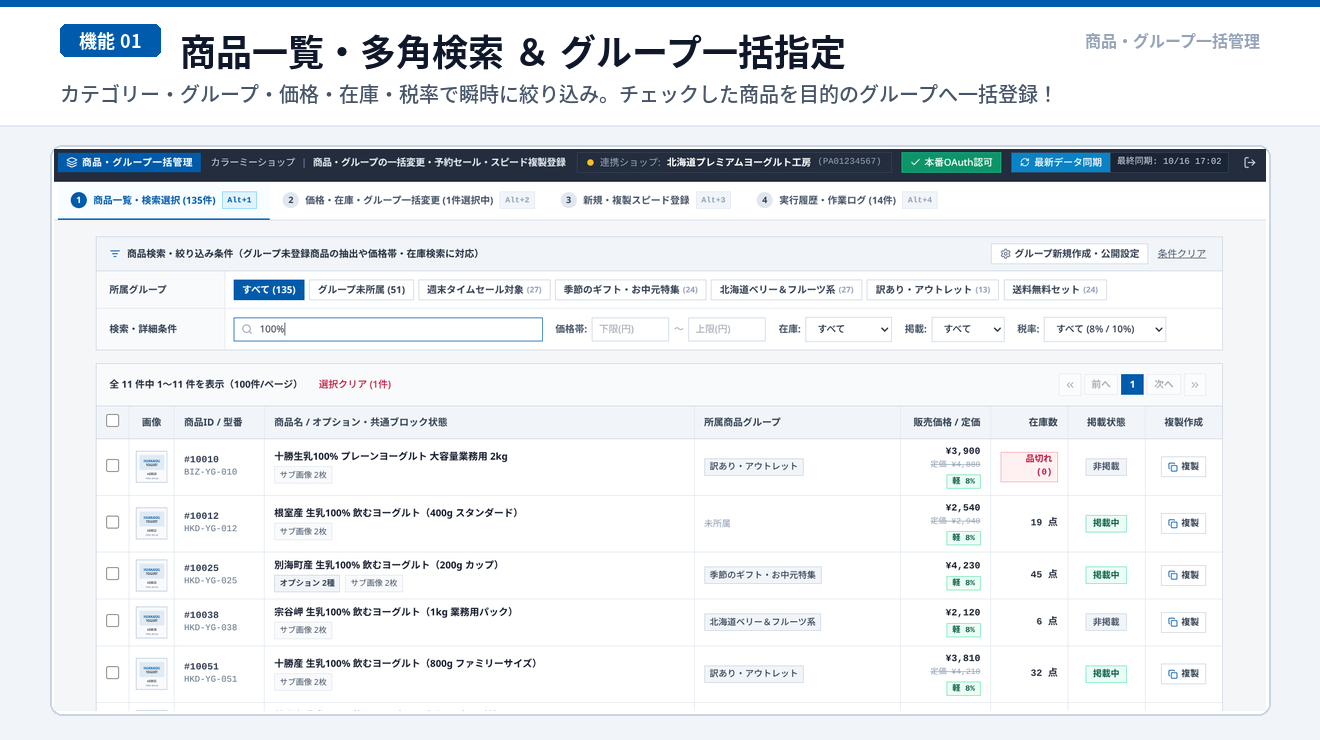The width and height of the screenshot is (1320, 740).
Task: Click the 下限(円) price input
Action: (630, 329)
